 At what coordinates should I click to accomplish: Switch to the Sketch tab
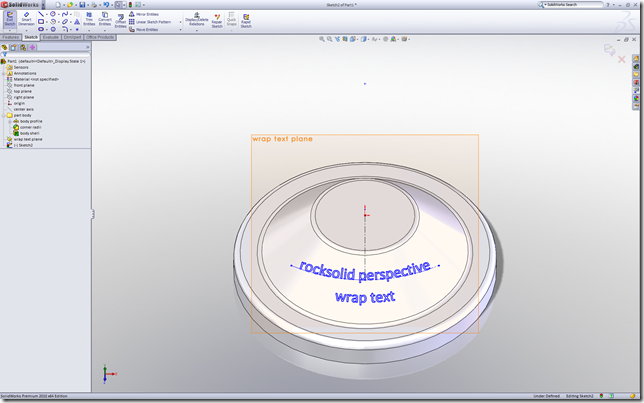[x=31, y=37]
